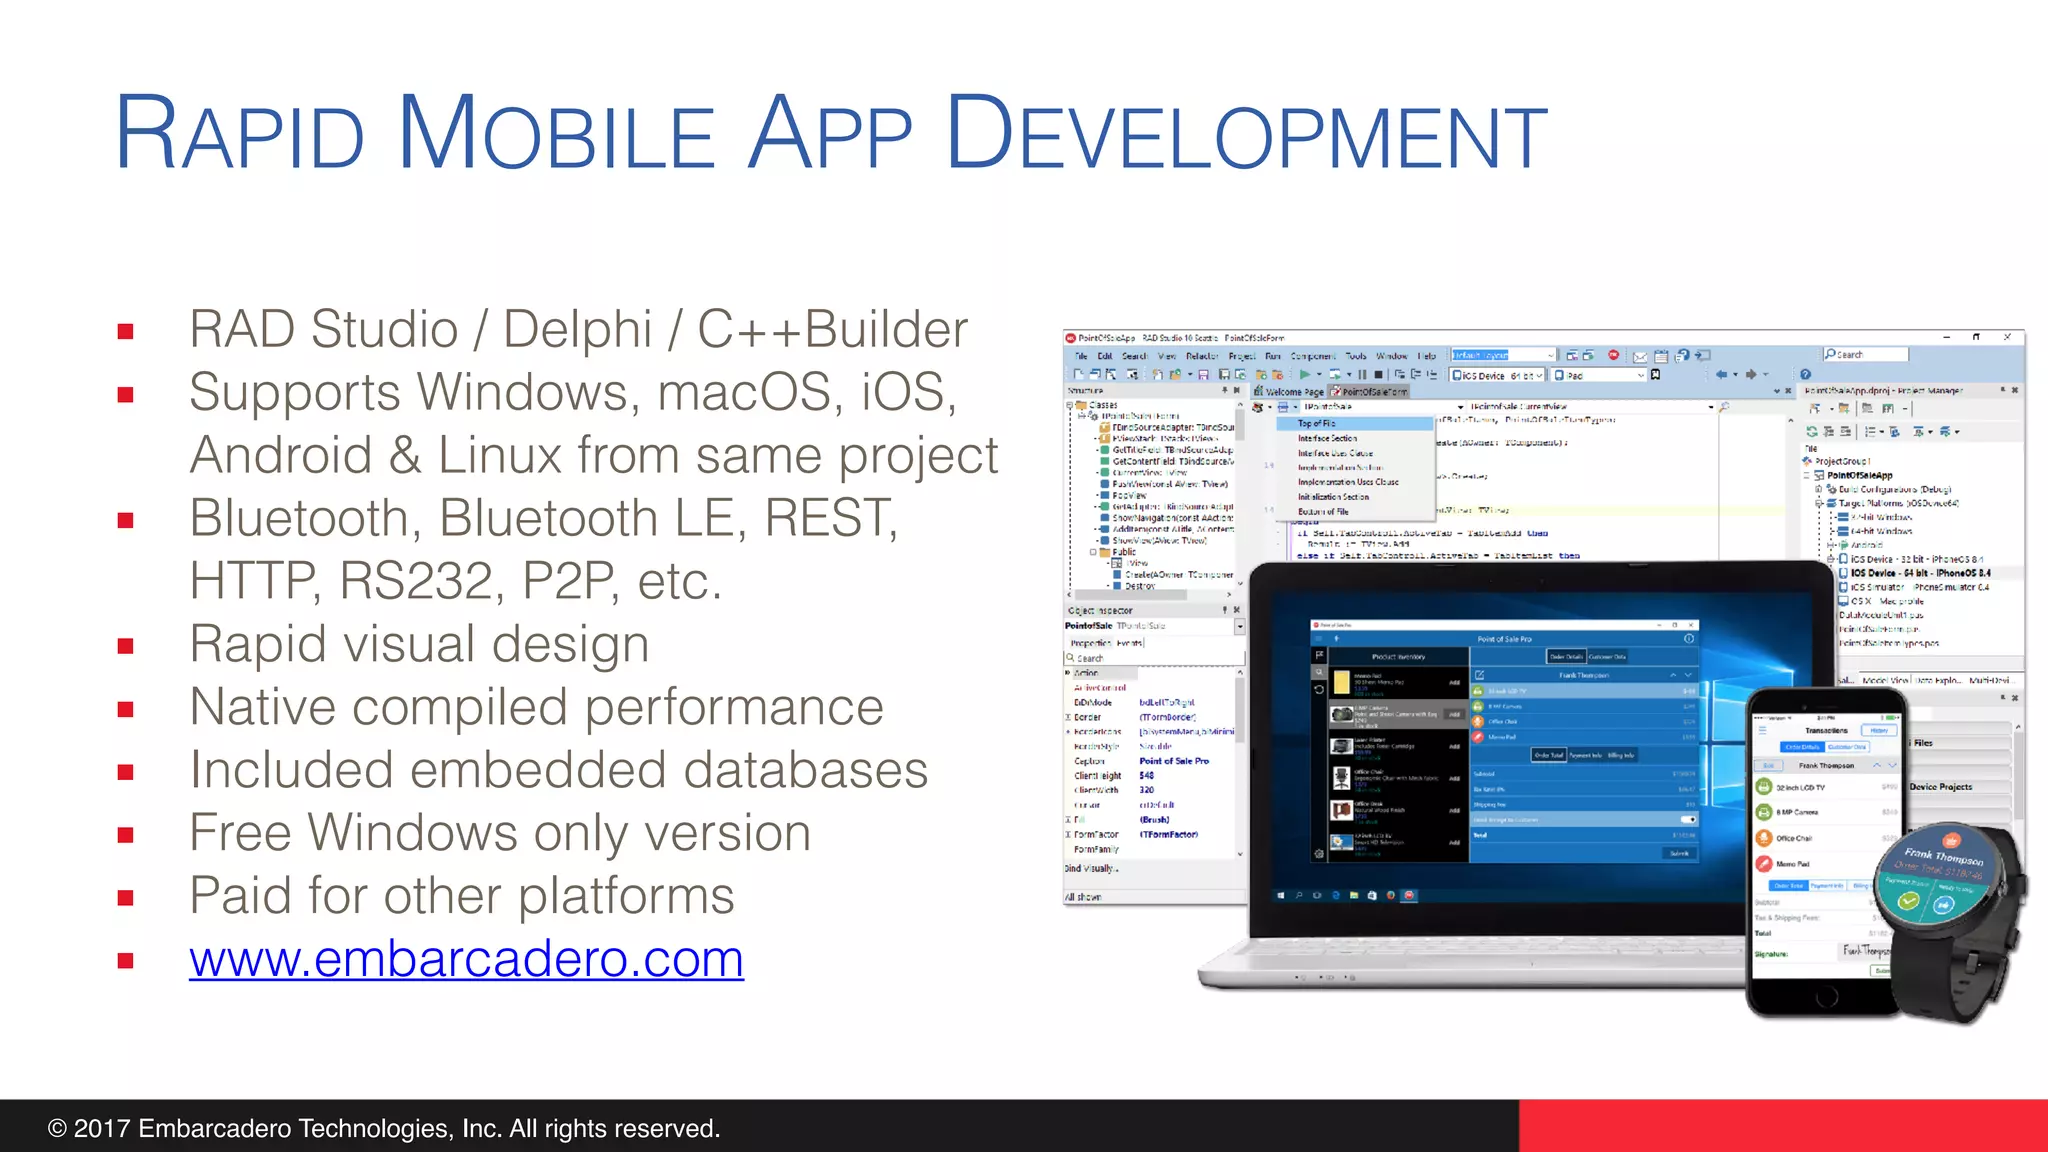Select the Model View tab at panel bottom
Screen dimensions: 2048x1152
pyautogui.click(x=1886, y=680)
